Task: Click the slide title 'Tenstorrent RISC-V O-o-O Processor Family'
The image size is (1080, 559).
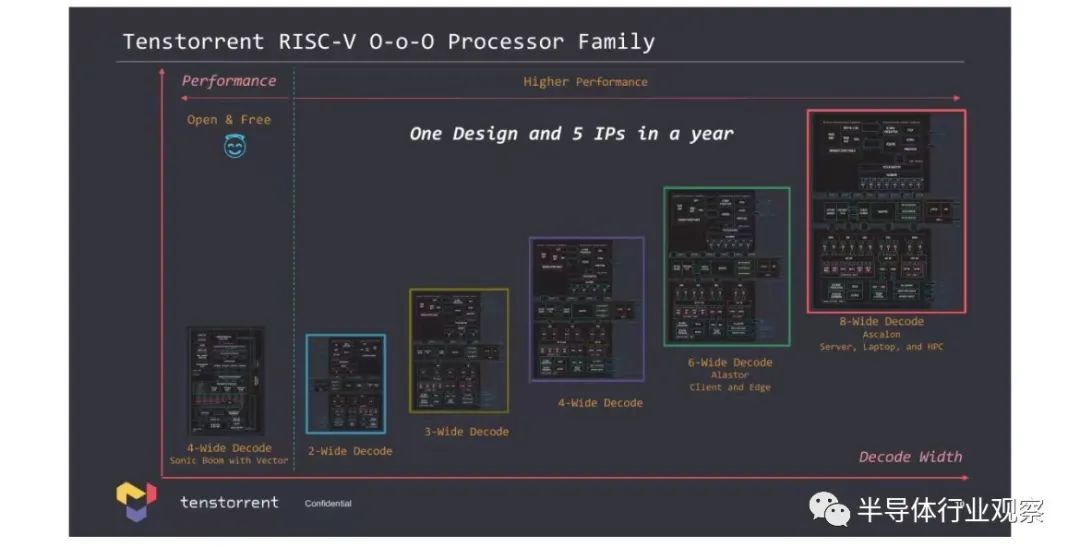Action: tap(388, 42)
